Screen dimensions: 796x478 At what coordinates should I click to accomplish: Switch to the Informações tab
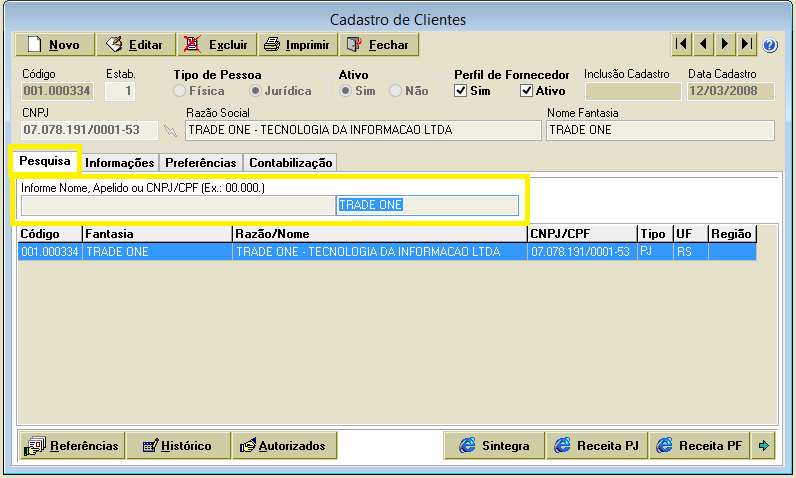point(120,163)
